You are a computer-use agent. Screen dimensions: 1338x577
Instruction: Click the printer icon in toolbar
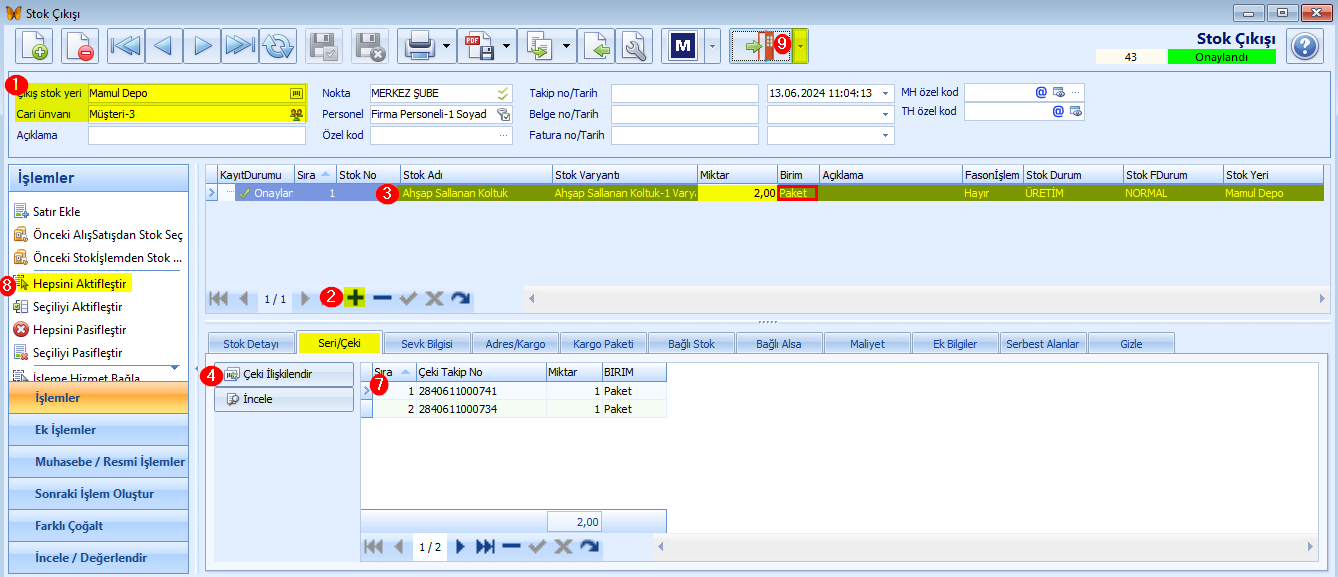click(417, 46)
